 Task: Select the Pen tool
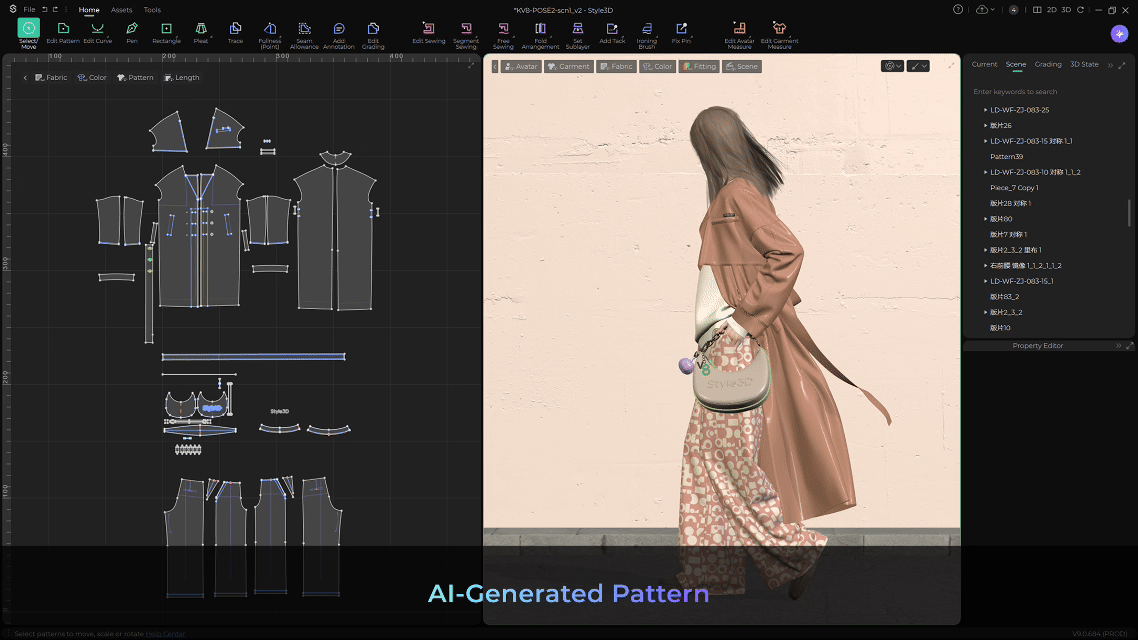pos(132,29)
